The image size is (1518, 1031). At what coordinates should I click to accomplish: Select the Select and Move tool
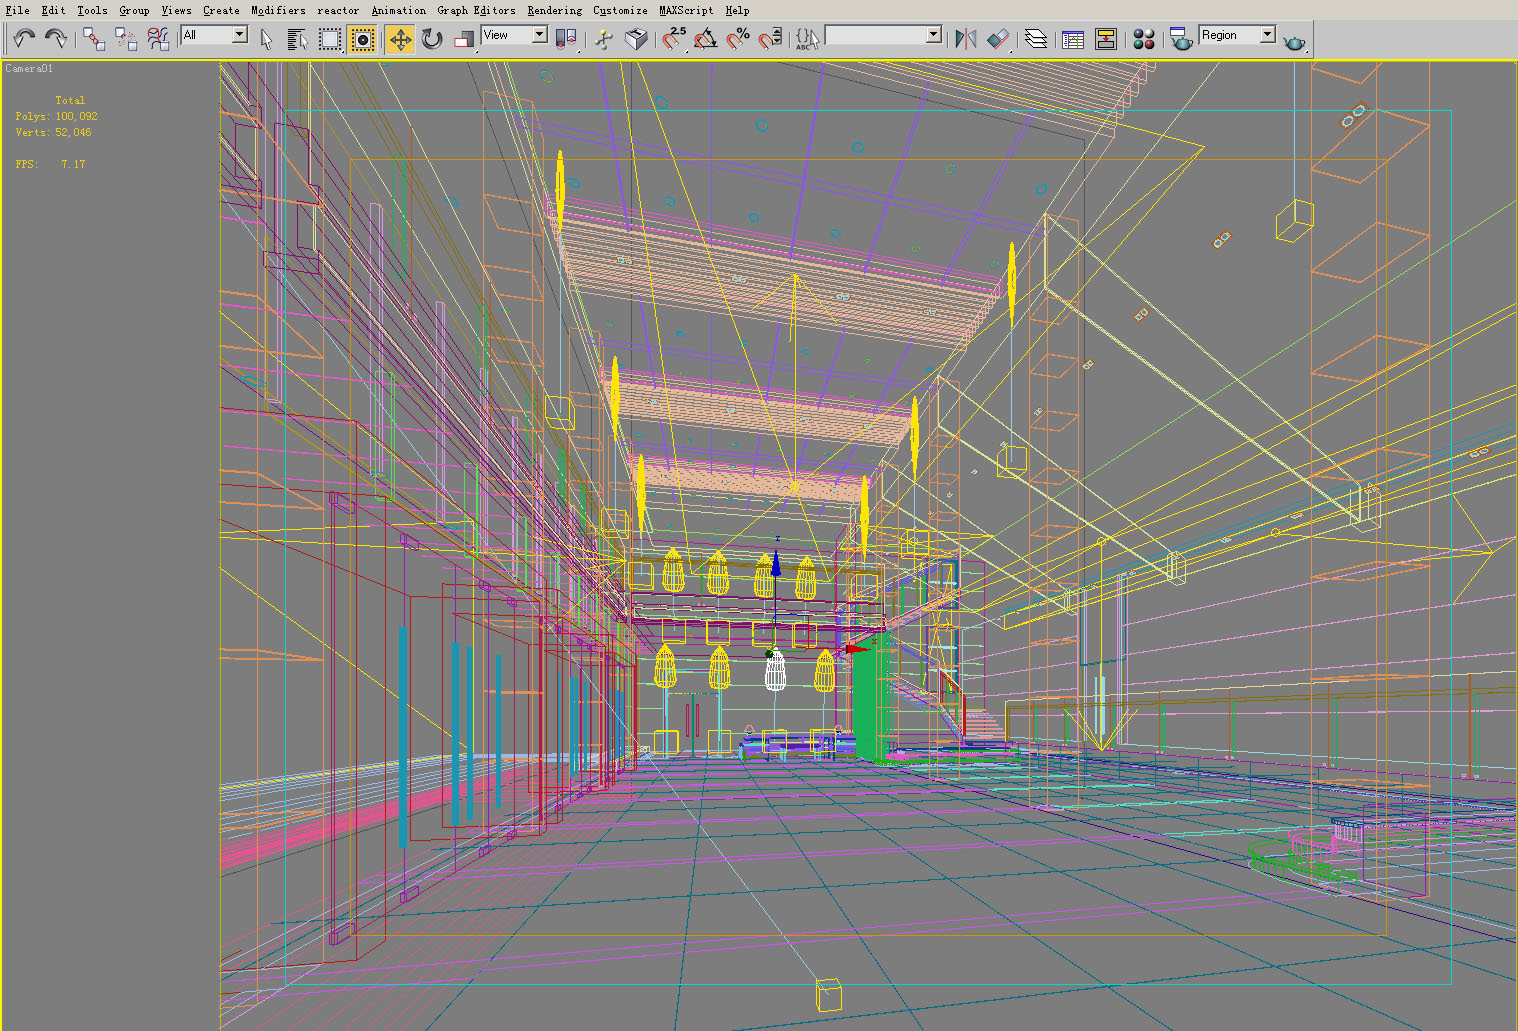click(400, 39)
